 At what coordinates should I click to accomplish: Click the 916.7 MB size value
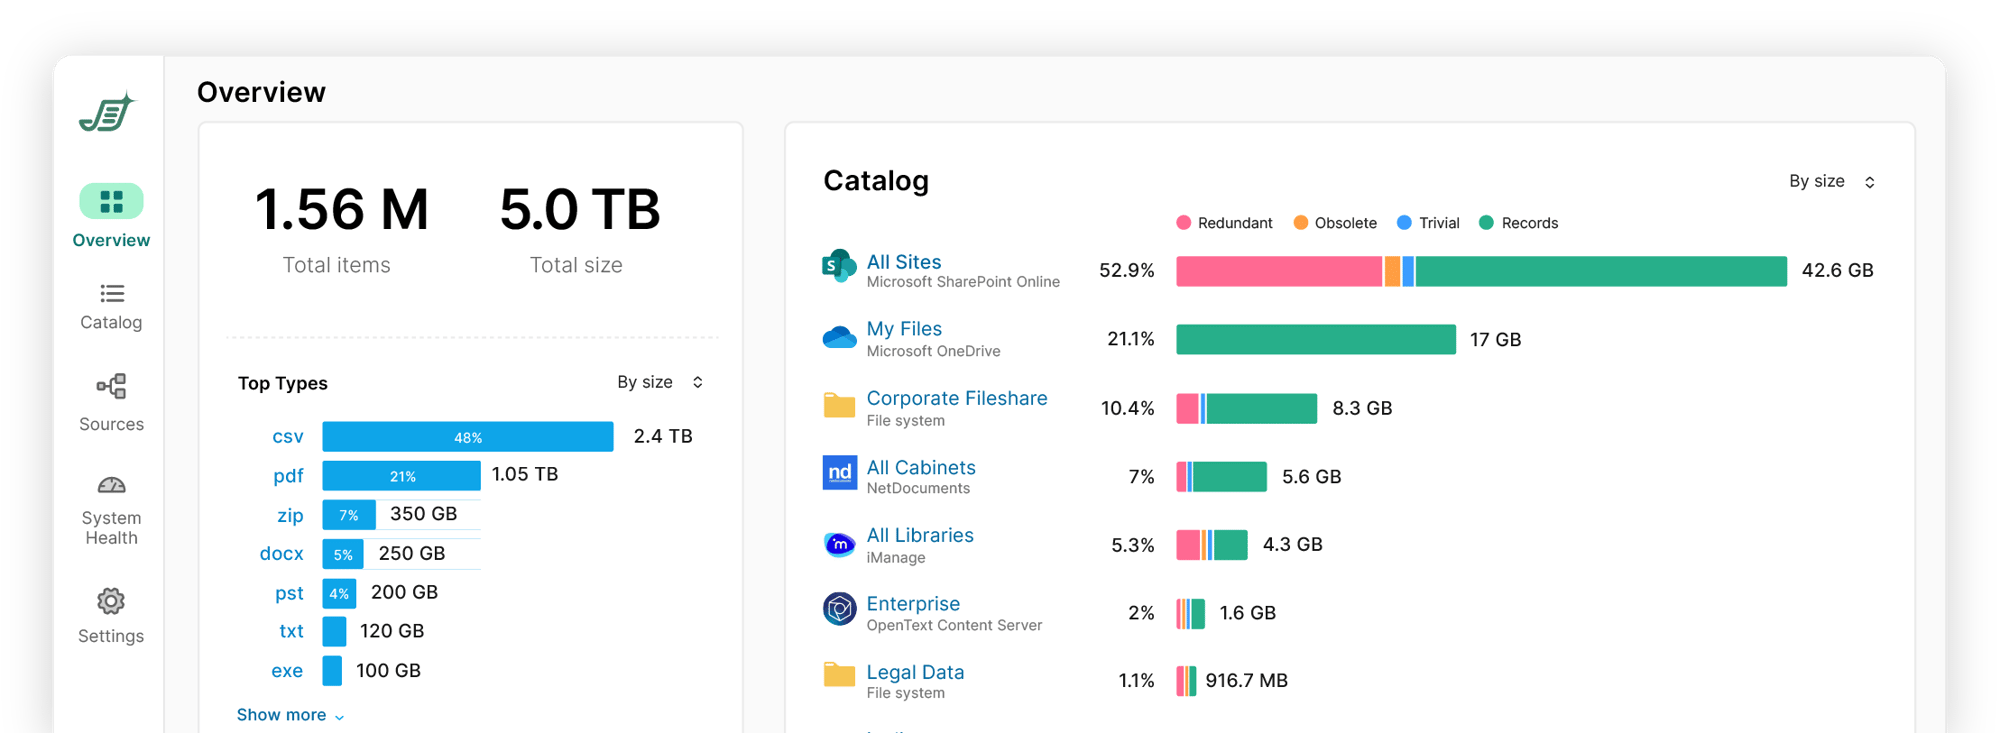tap(1246, 681)
